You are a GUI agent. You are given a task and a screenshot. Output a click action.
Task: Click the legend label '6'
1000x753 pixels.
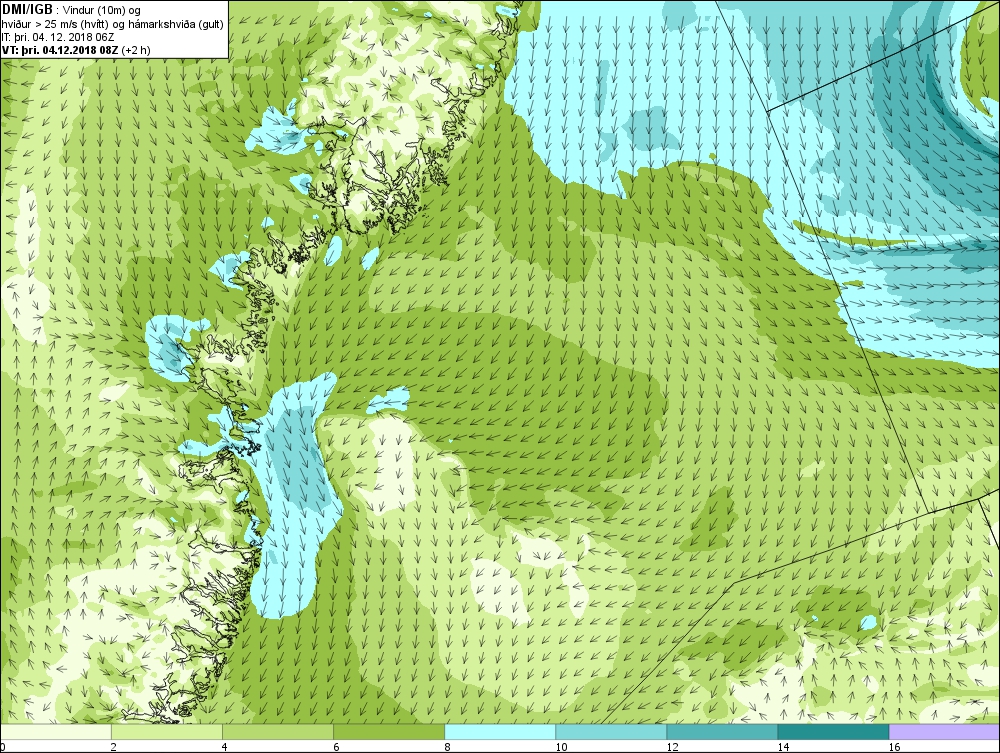tap(335, 747)
